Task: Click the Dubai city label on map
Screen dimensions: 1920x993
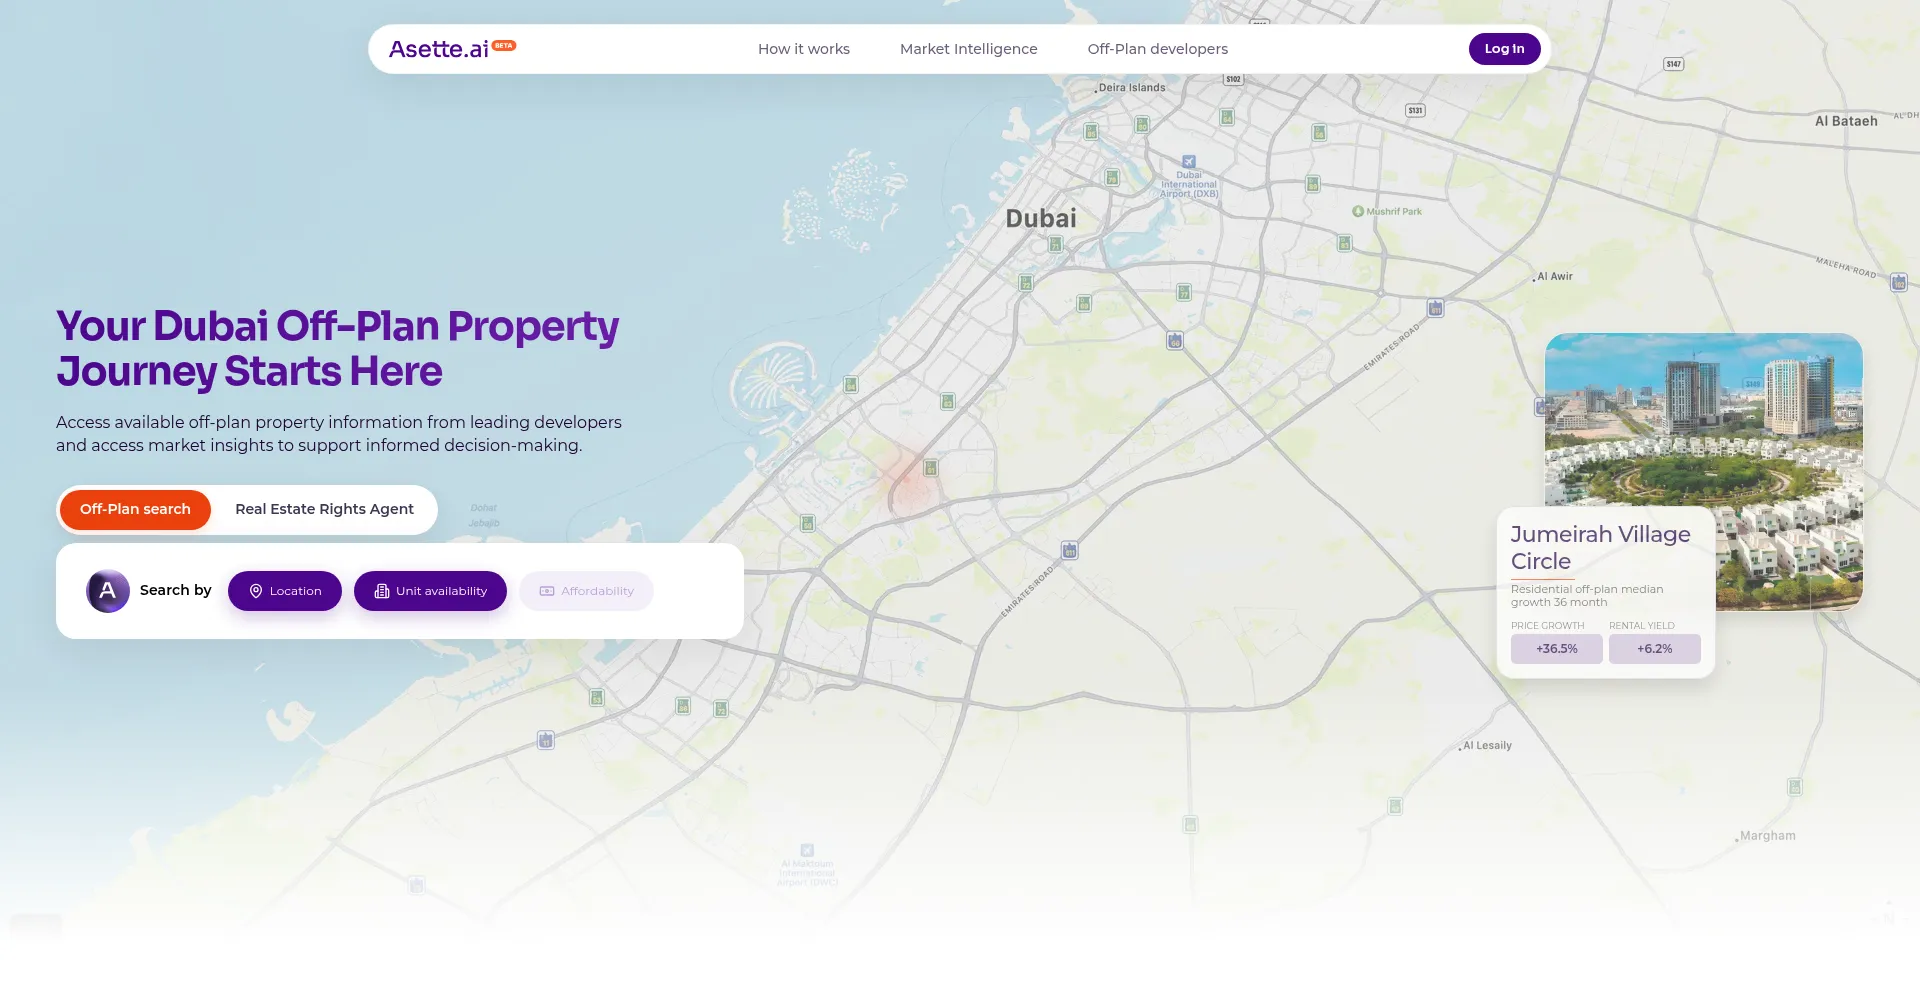Action: coord(1041,219)
